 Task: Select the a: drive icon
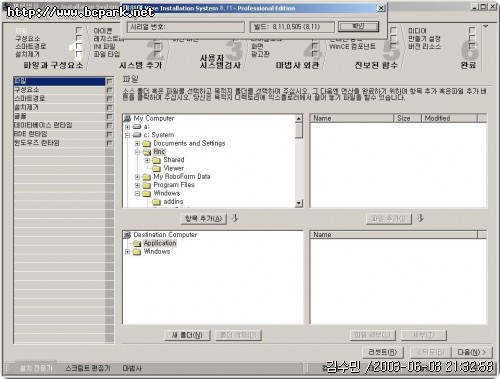click(x=137, y=127)
